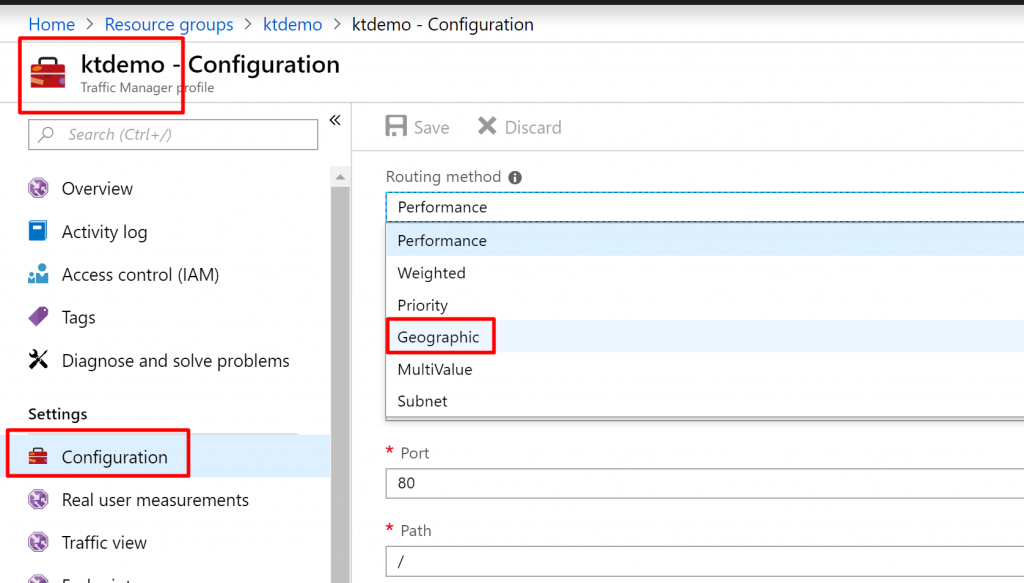Viewport: 1024px width, 583px height.
Task: Click the Traffic Manager profile toolbox icon
Action: (x=48, y=72)
